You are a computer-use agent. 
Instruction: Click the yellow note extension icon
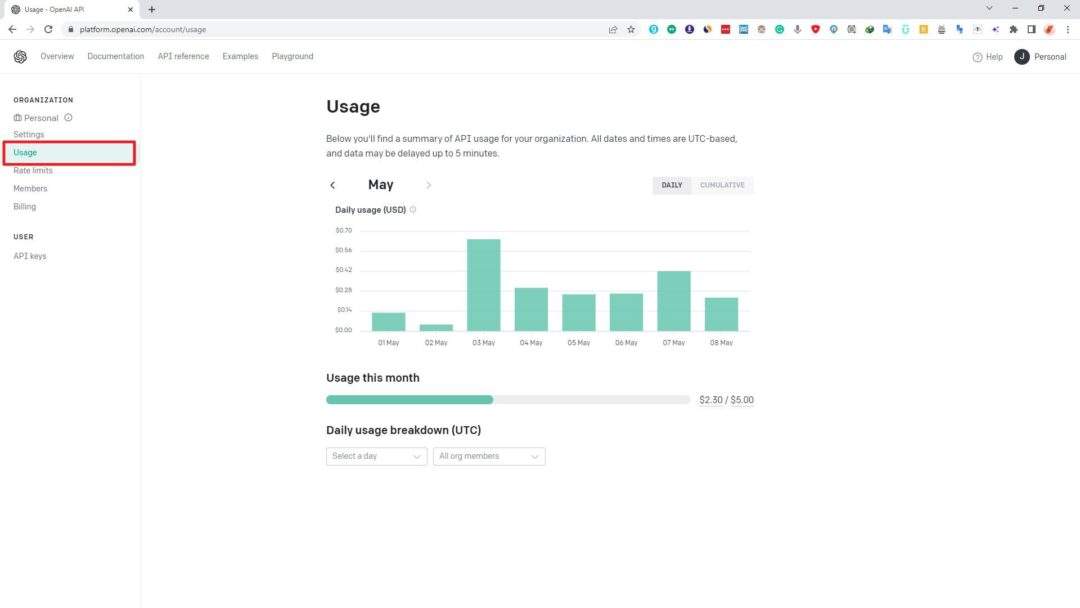pos(924,30)
